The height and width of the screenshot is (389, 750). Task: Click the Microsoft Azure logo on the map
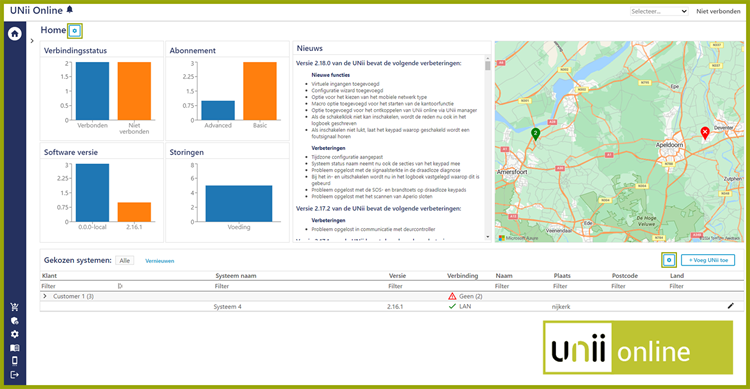[518, 238]
